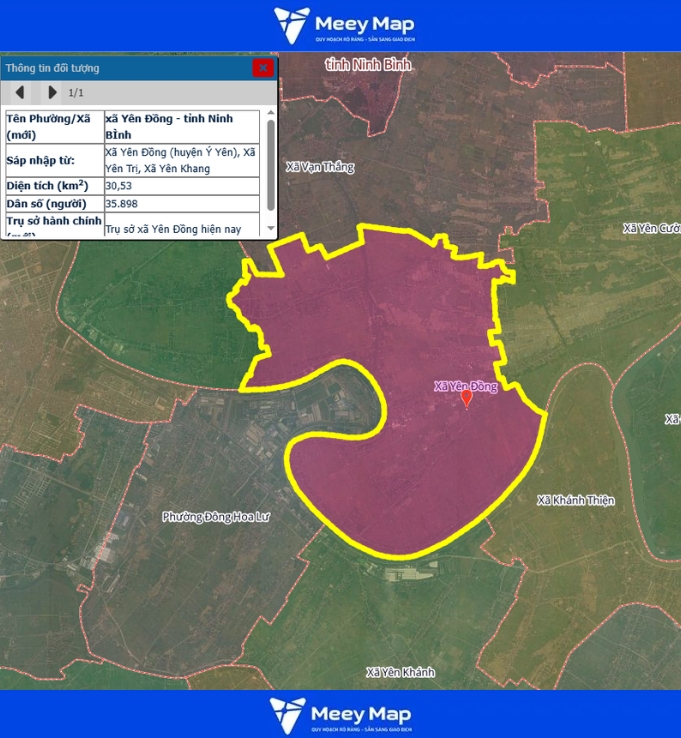The width and height of the screenshot is (681, 738).
Task: Click the Thông tin đối tượng title bar
Action: pyautogui.click(x=120, y=68)
